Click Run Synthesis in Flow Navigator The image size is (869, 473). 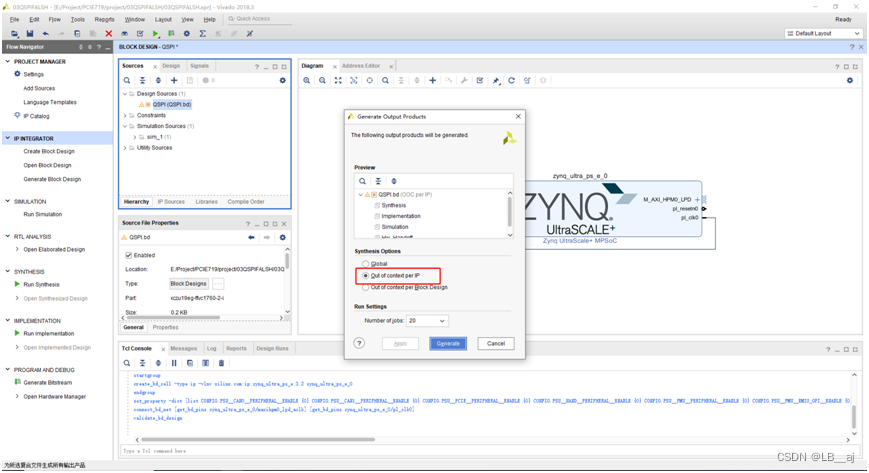pyautogui.click(x=42, y=284)
